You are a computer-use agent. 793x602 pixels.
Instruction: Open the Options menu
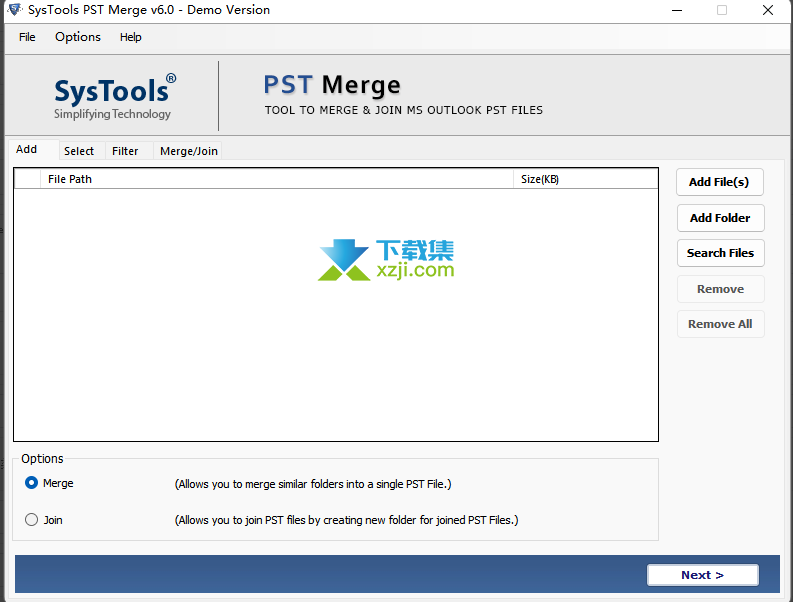(x=78, y=37)
